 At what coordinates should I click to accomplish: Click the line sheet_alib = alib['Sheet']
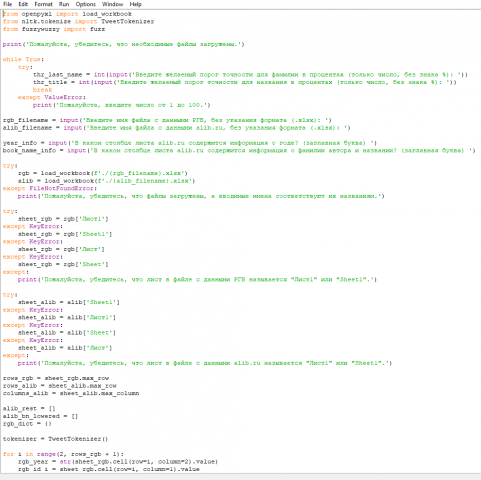click(67, 333)
